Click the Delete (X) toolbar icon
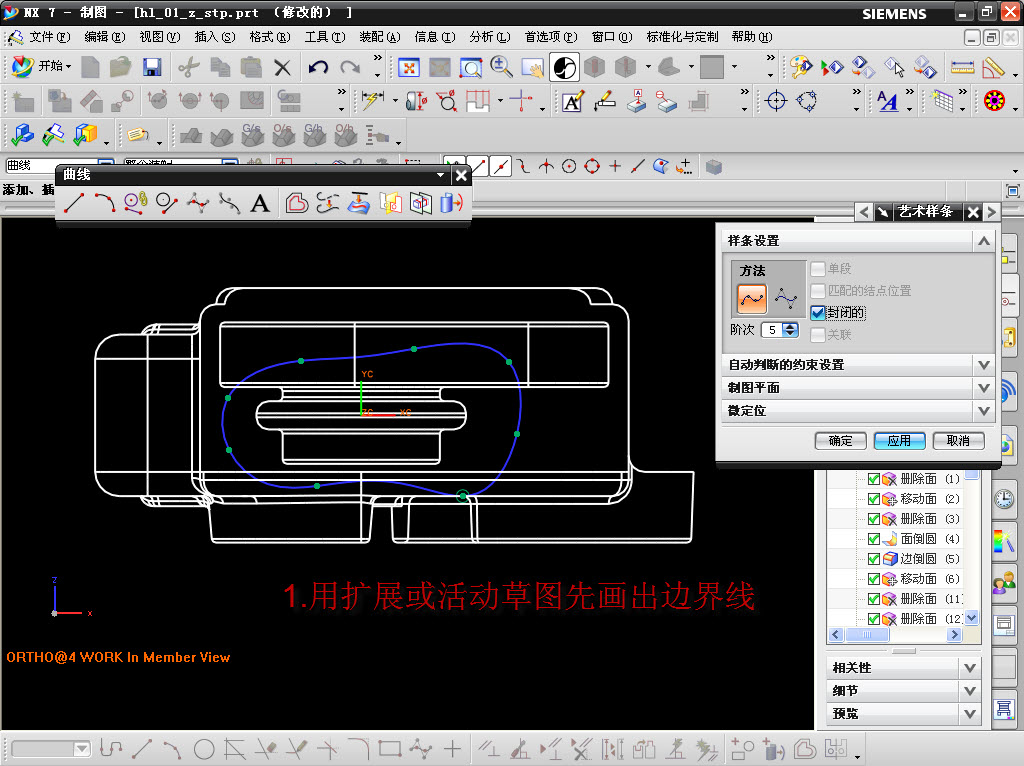The image size is (1024, 766). pos(282,67)
